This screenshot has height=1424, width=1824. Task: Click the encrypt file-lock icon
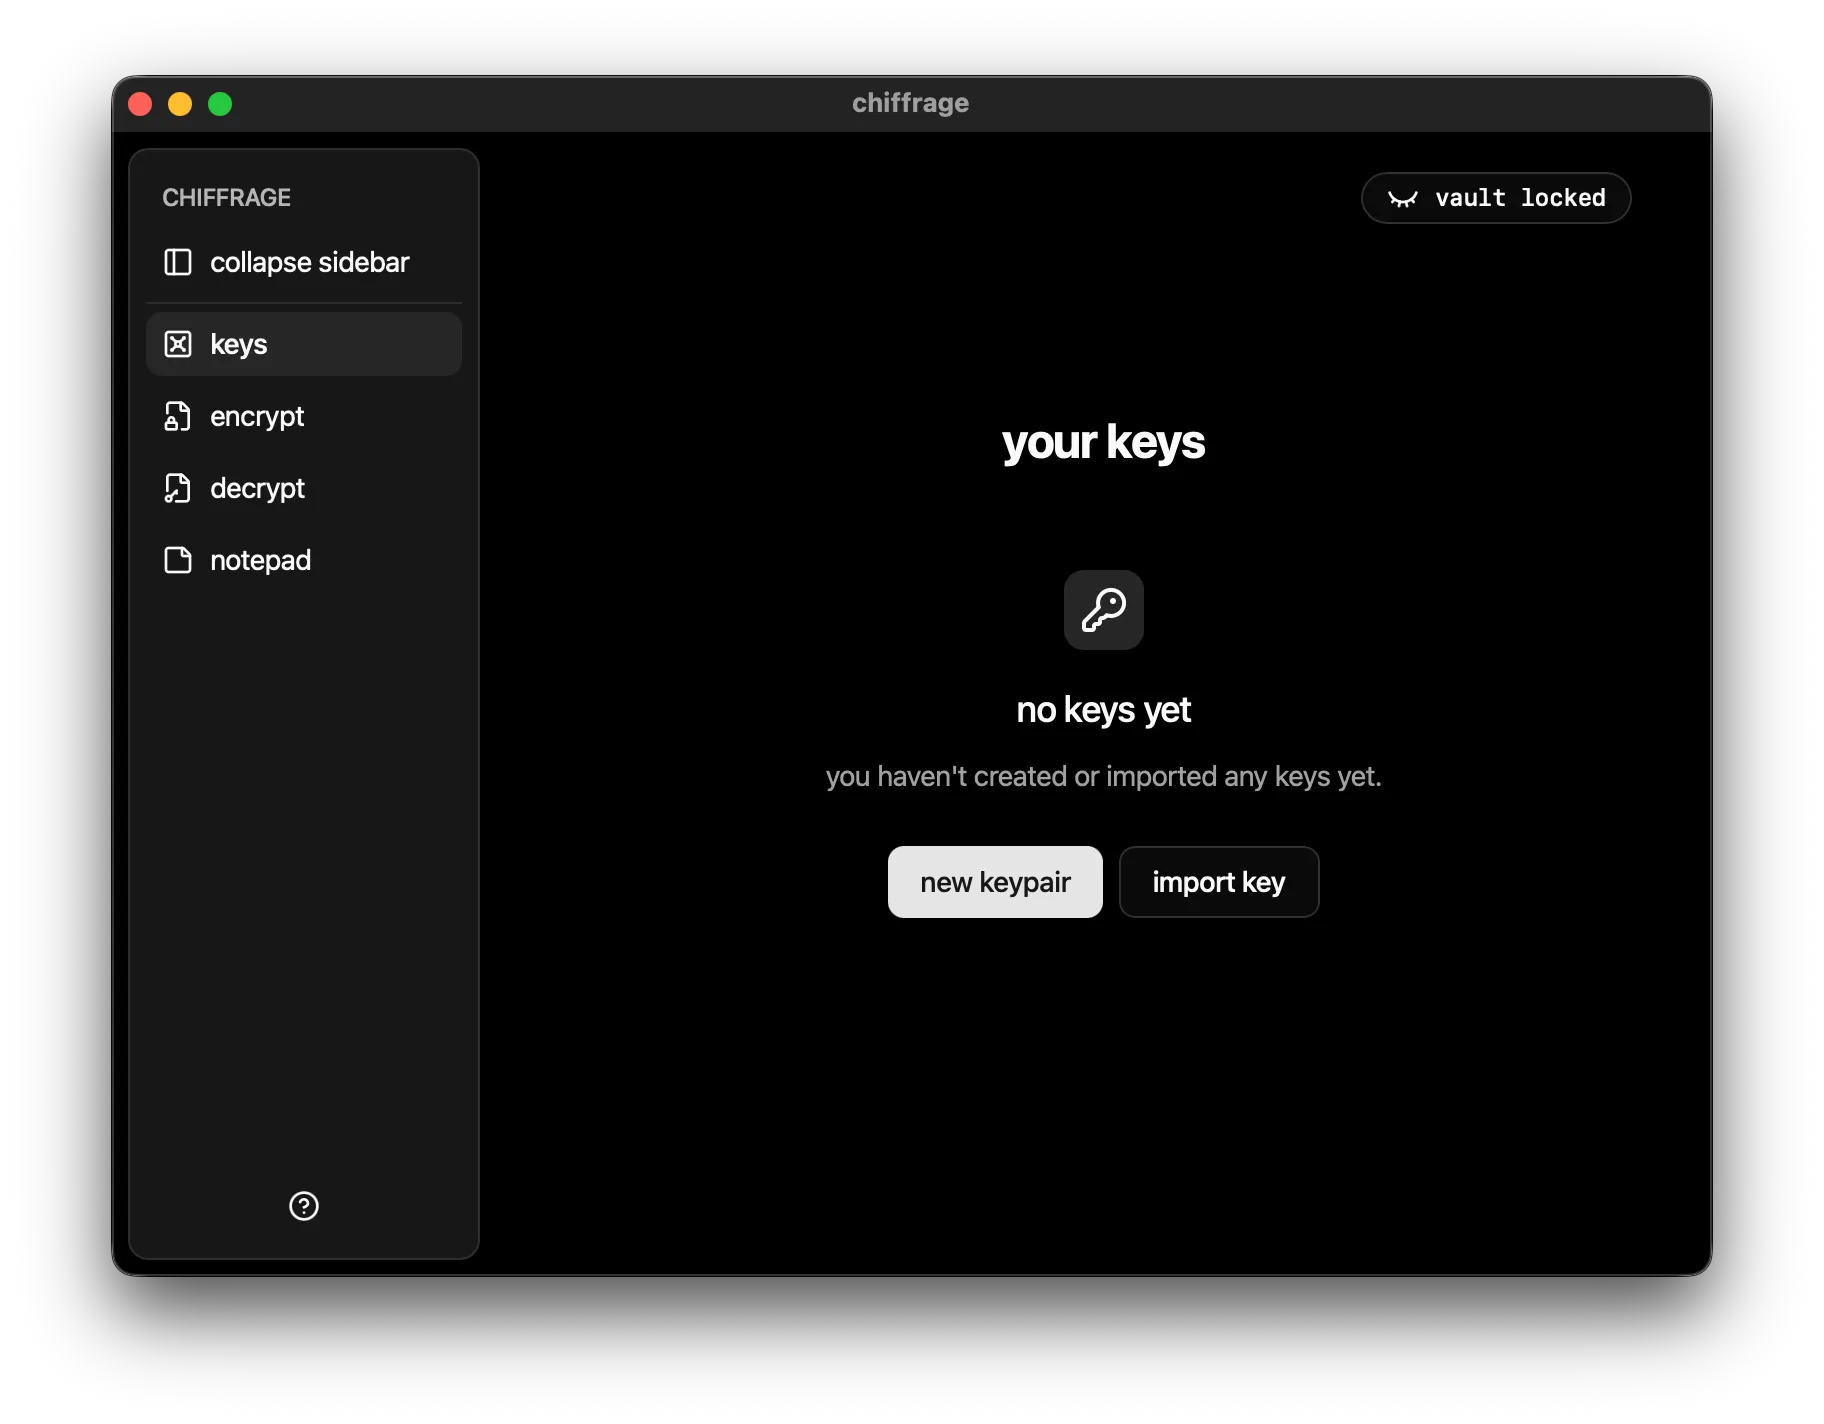click(178, 416)
